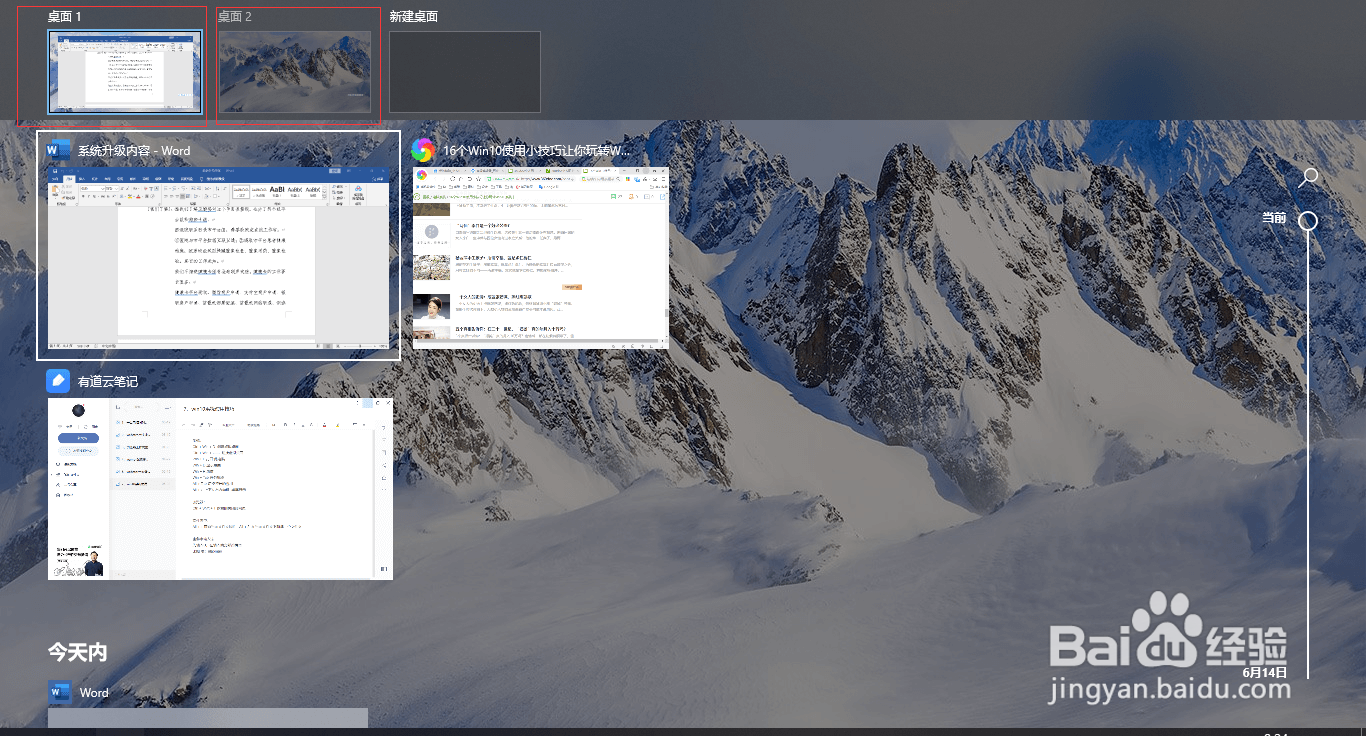The width and height of the screenshot is (1366, 736).
Task: Click the 当前 timeline label
Action: click(1274, 218)
